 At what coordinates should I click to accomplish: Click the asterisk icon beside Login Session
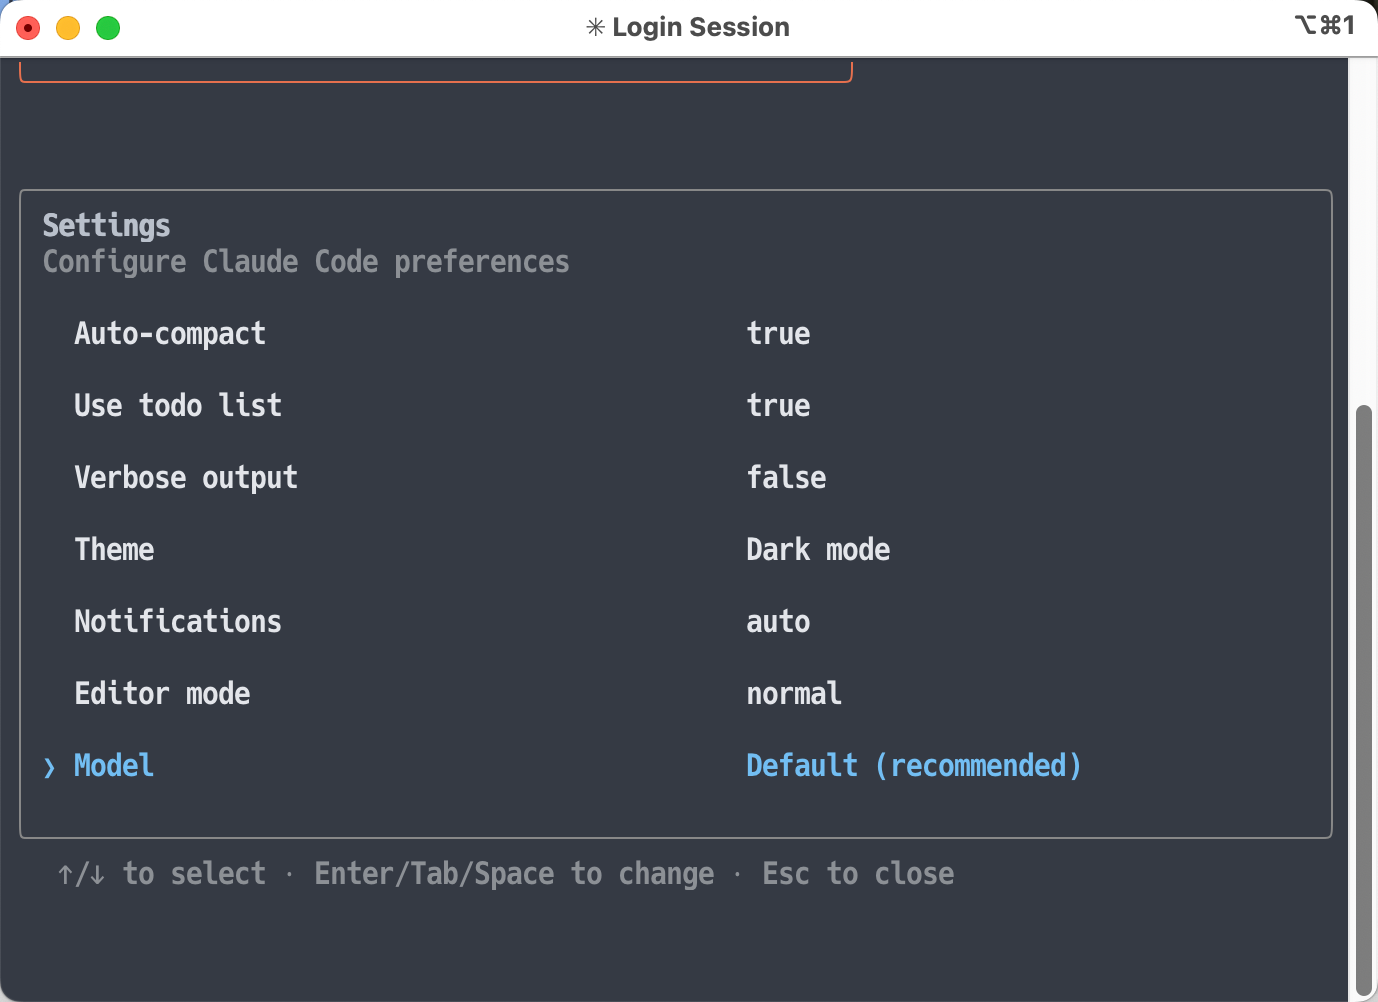click(595, 28)
